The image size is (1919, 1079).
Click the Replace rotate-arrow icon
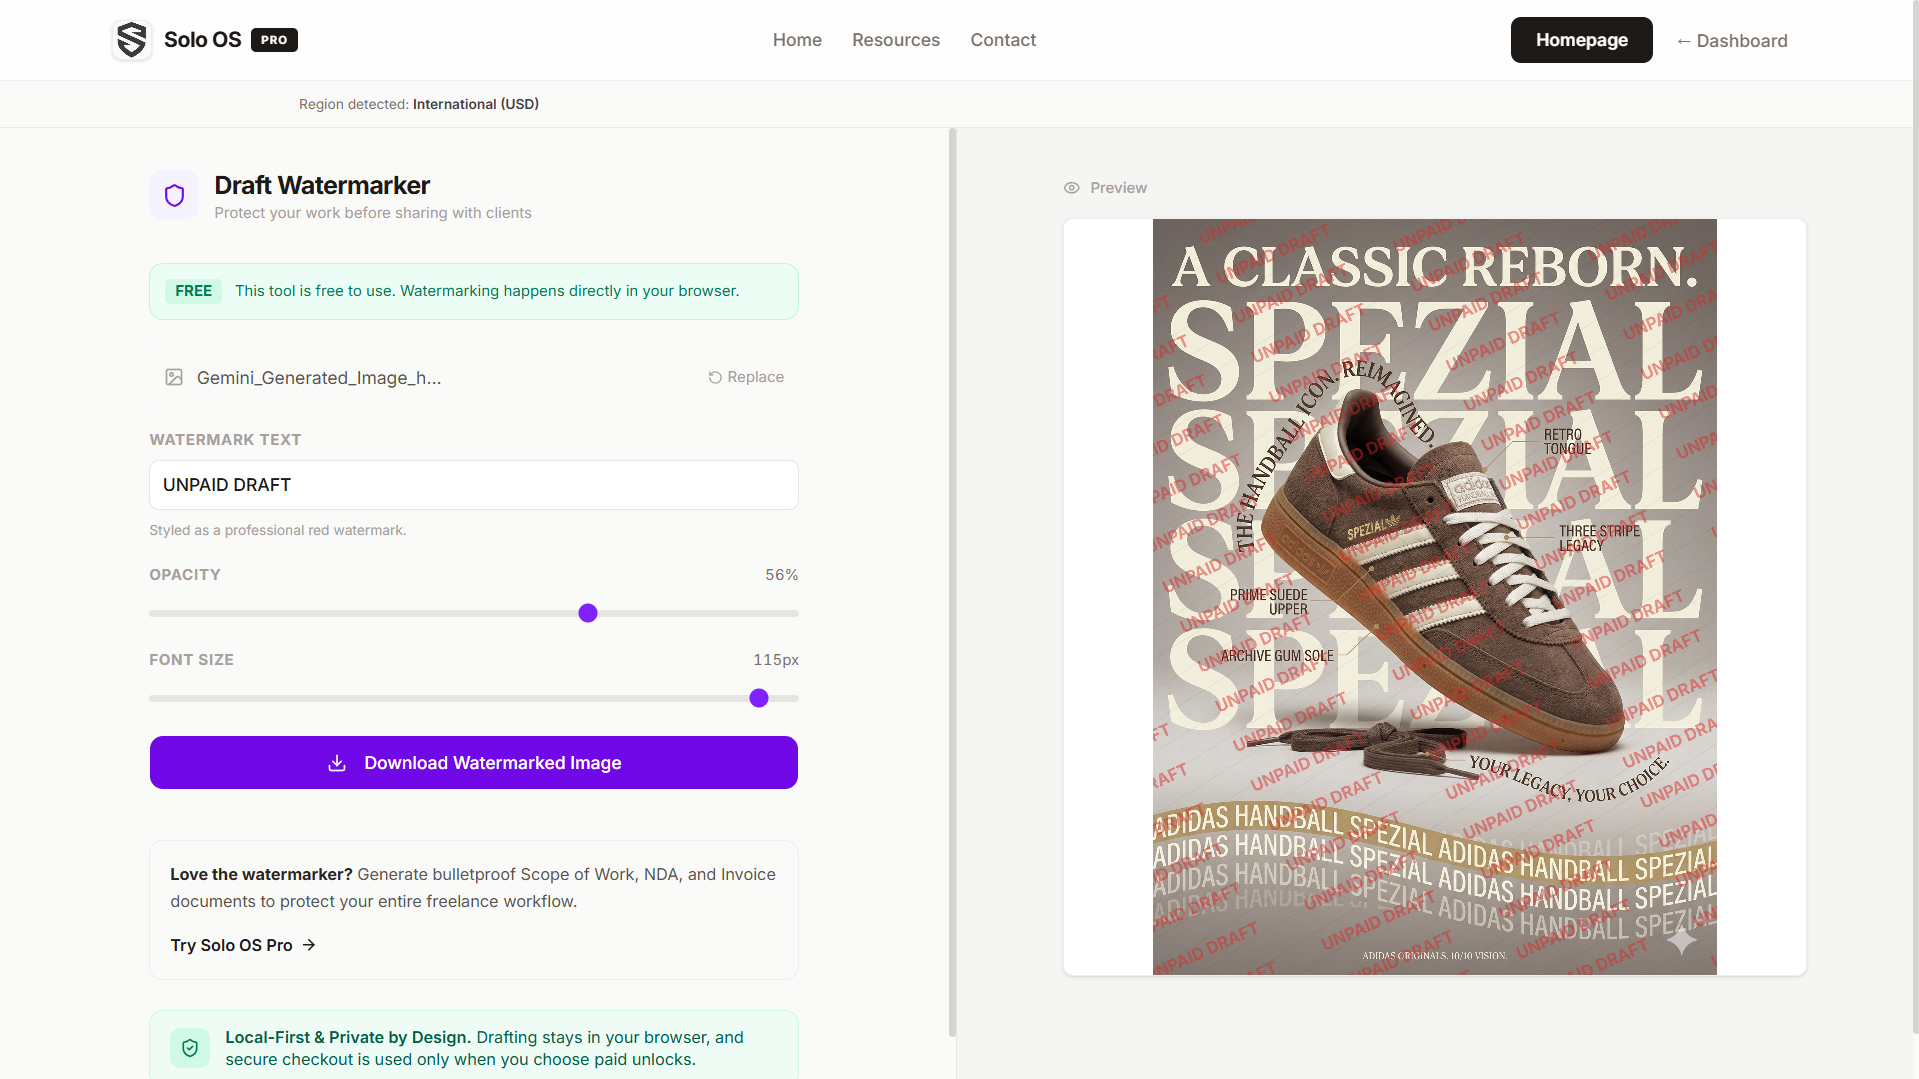[715, 377]
